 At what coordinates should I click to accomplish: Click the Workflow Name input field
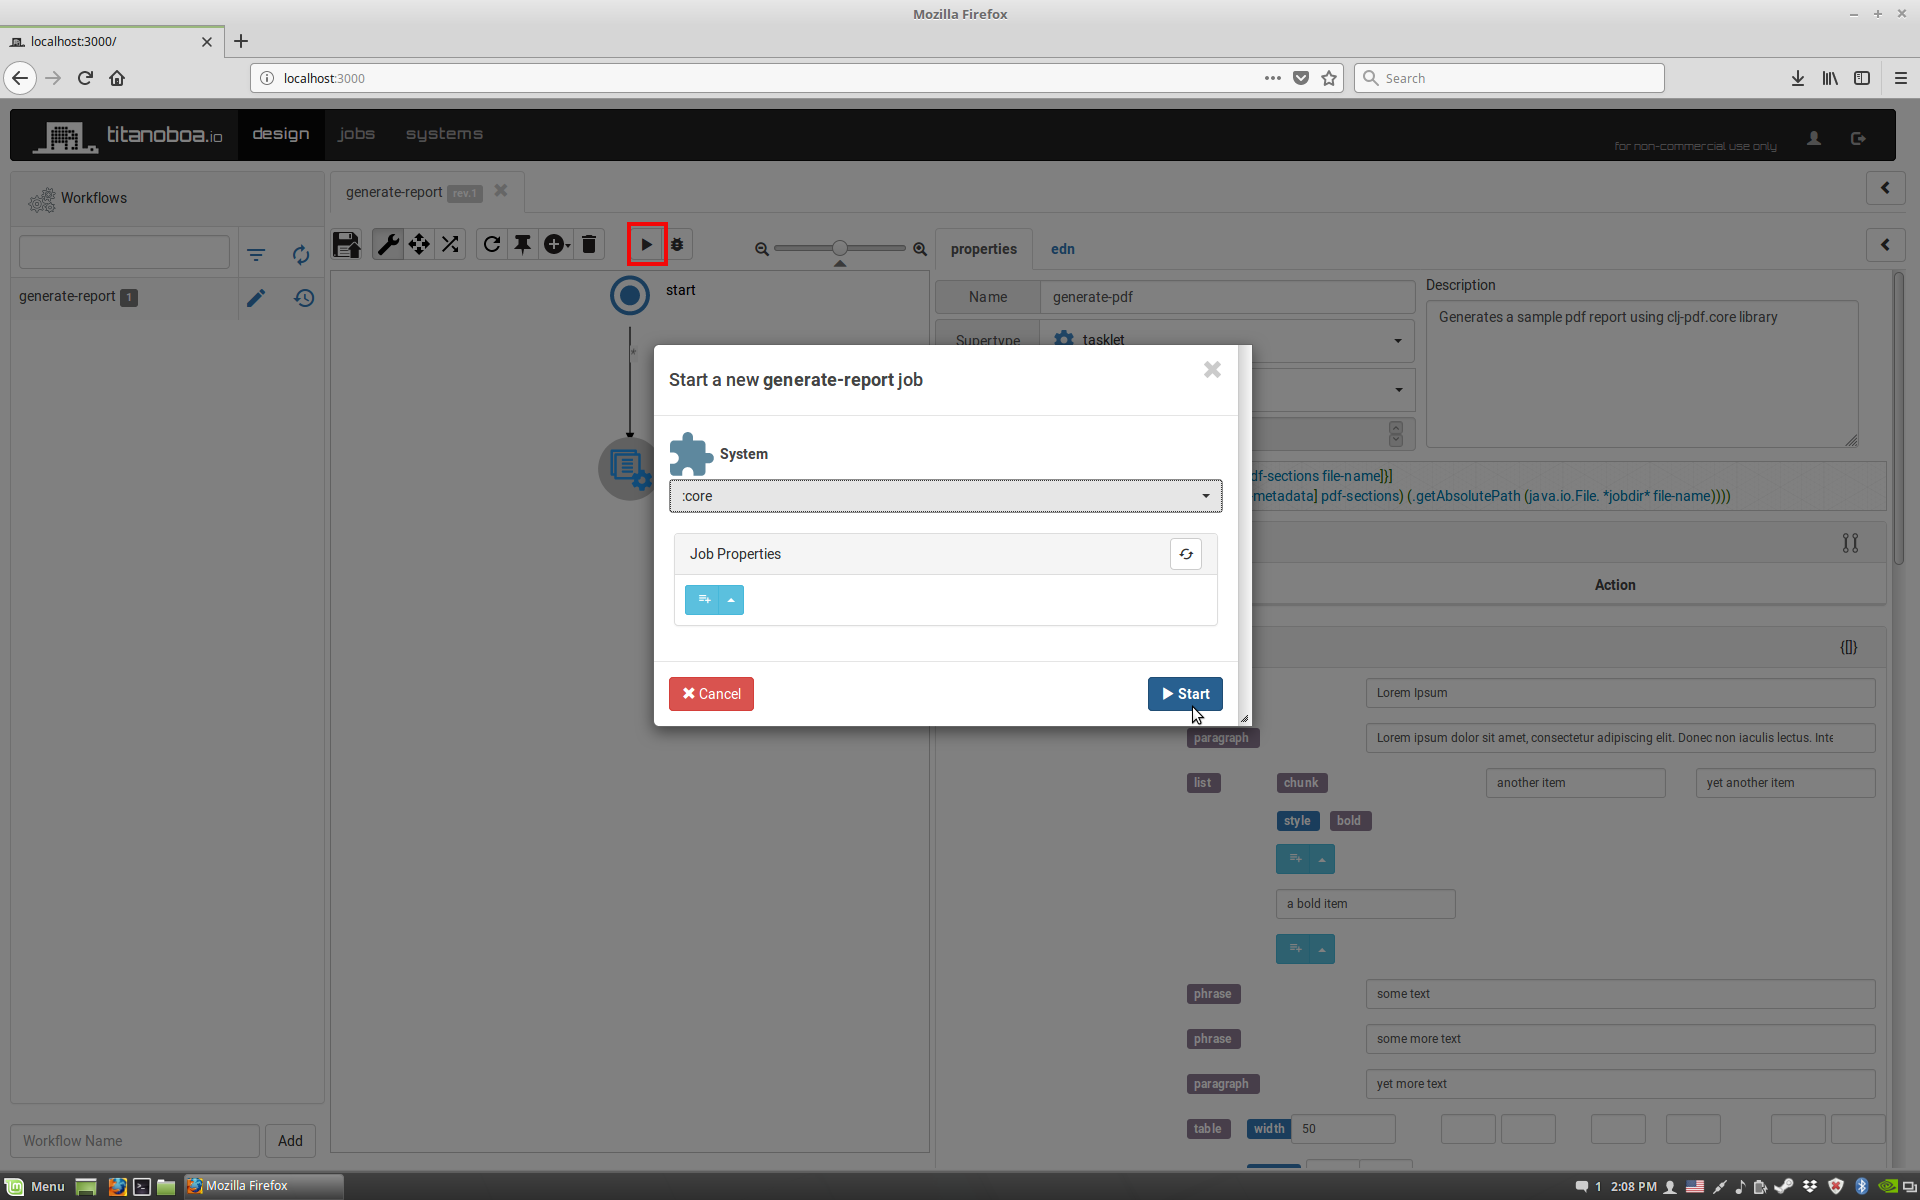[x=135, y=1141]
